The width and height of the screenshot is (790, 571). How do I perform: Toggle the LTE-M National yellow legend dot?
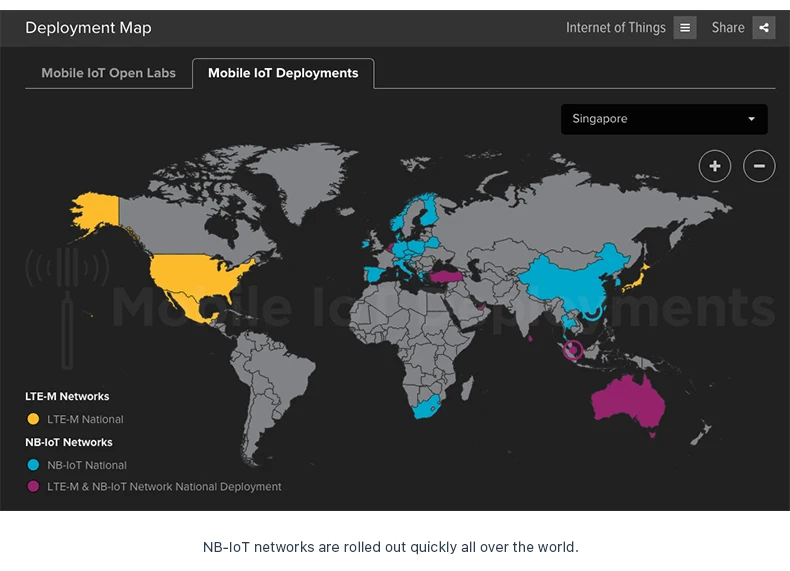pos(33,419)
